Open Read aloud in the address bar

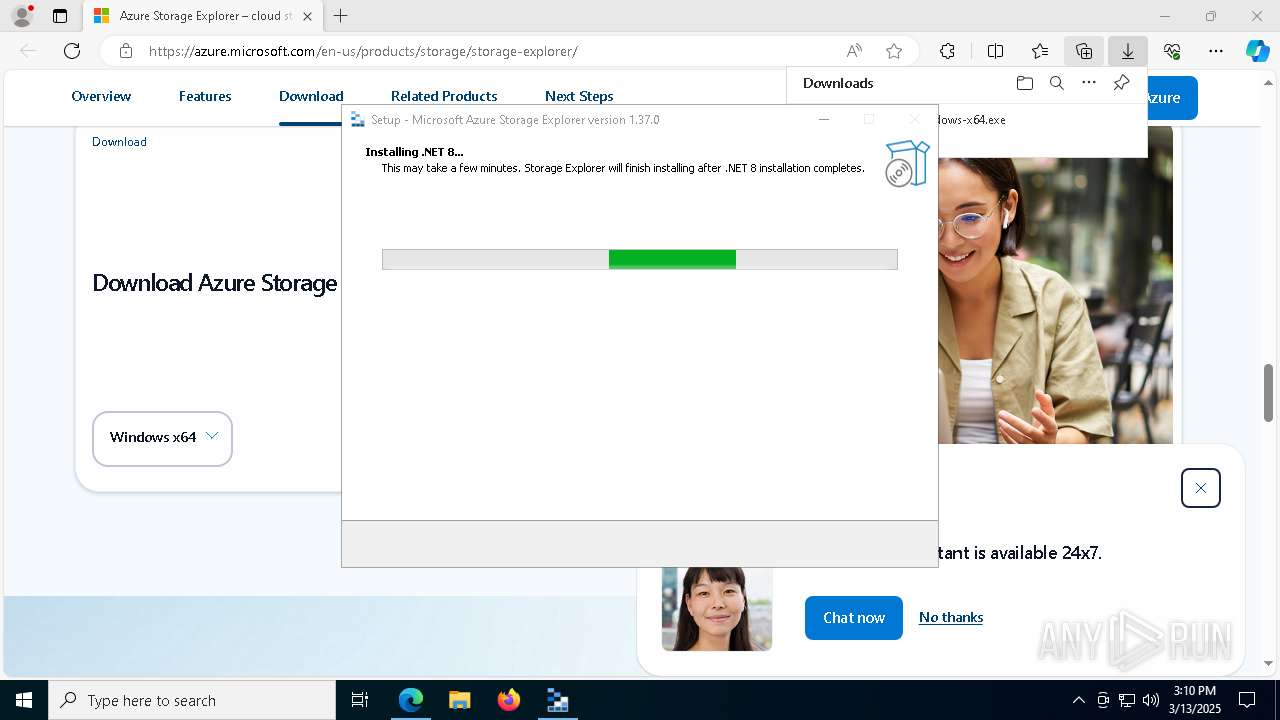click(x=854, y=51)
